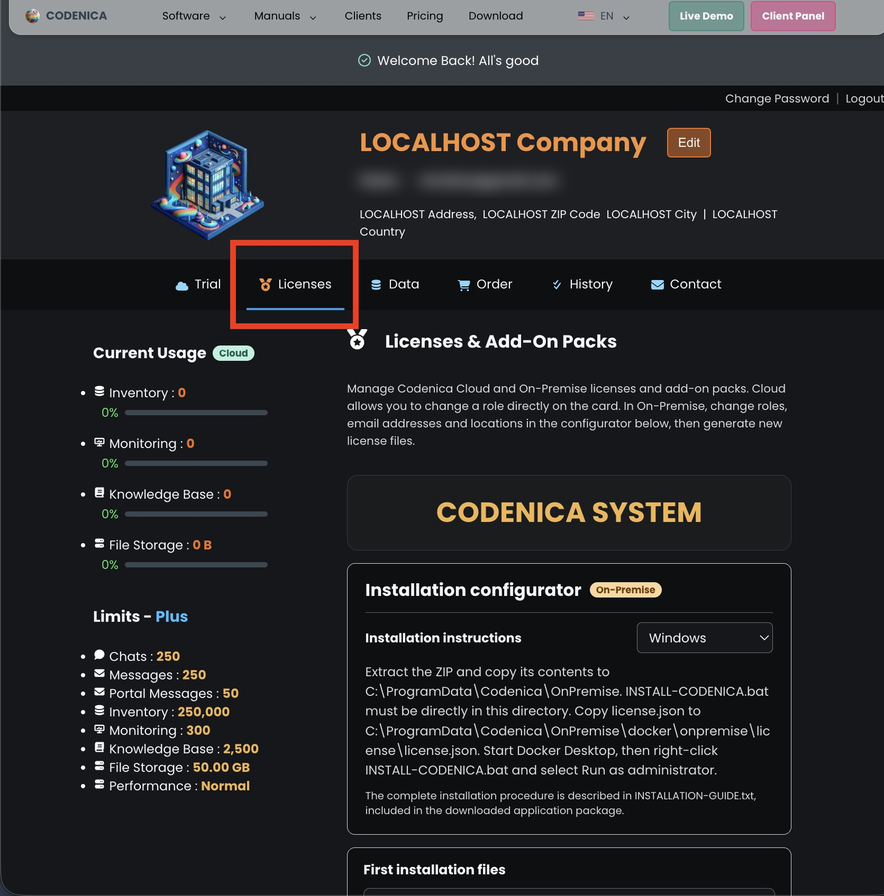Click the Messages limit envelope icon

(x=99, y=674)
